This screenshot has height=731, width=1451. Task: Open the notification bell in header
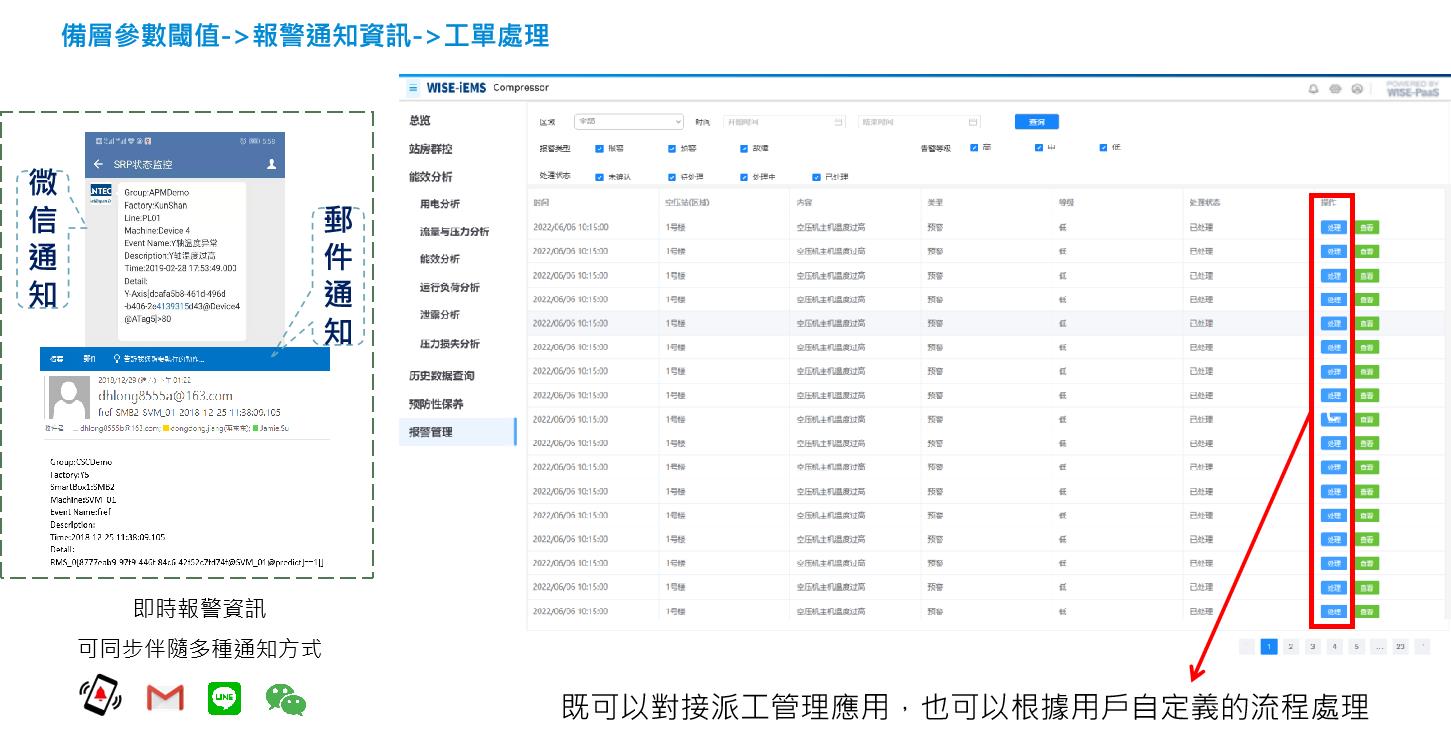pos(1313,89)
